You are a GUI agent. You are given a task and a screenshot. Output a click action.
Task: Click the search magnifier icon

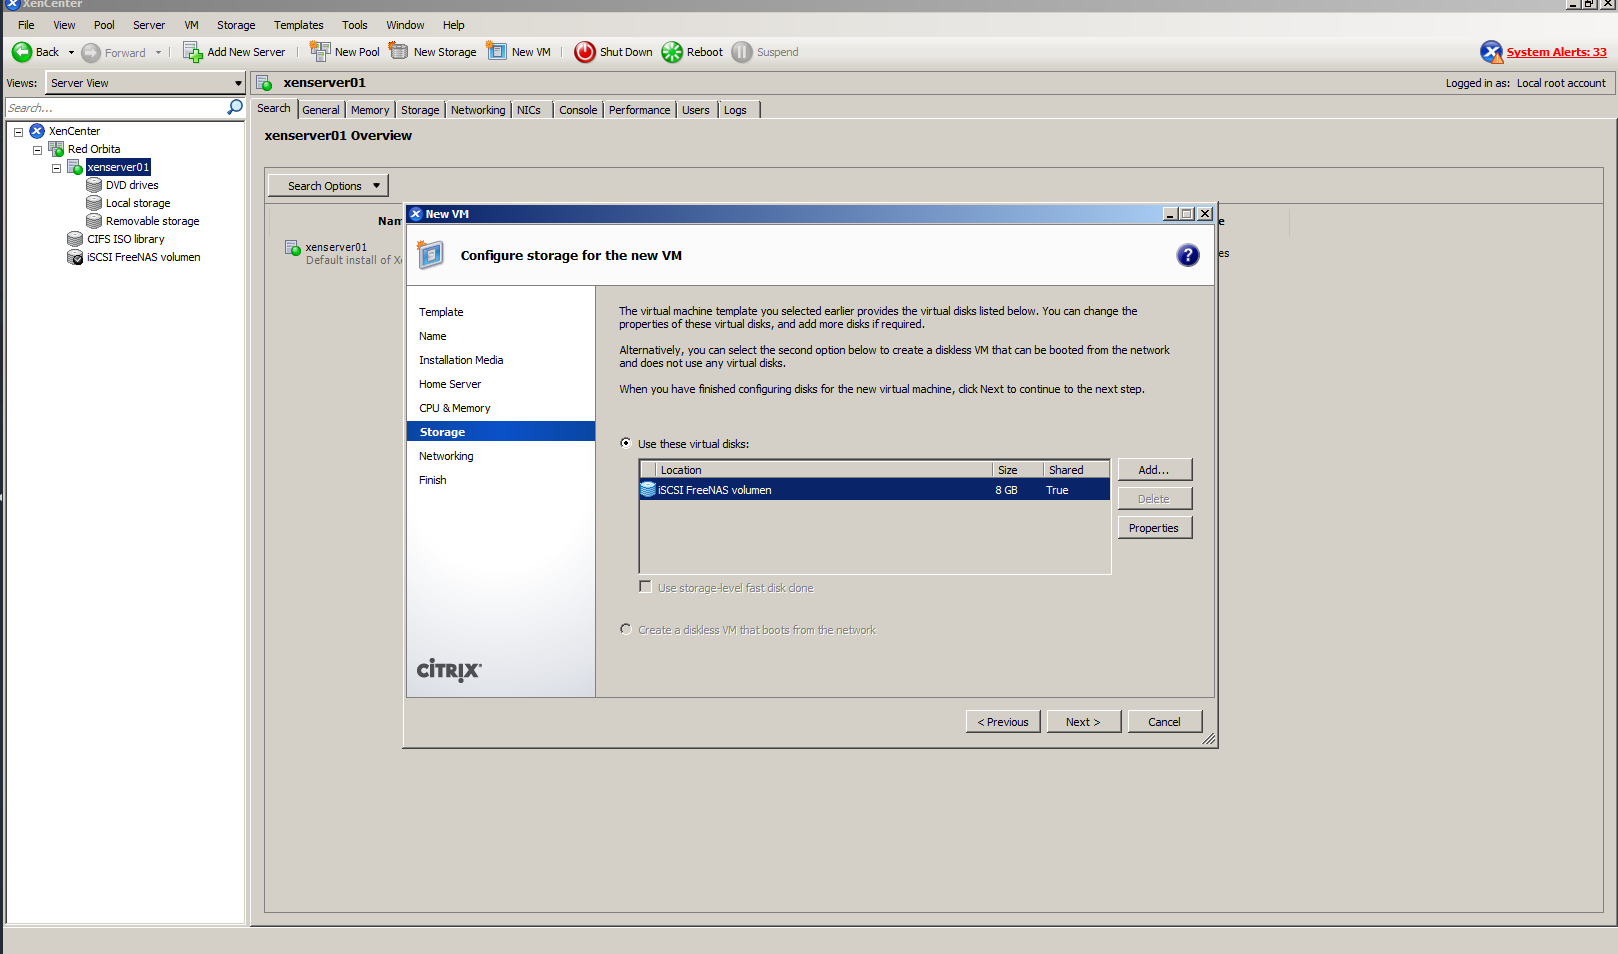point(235,107)
